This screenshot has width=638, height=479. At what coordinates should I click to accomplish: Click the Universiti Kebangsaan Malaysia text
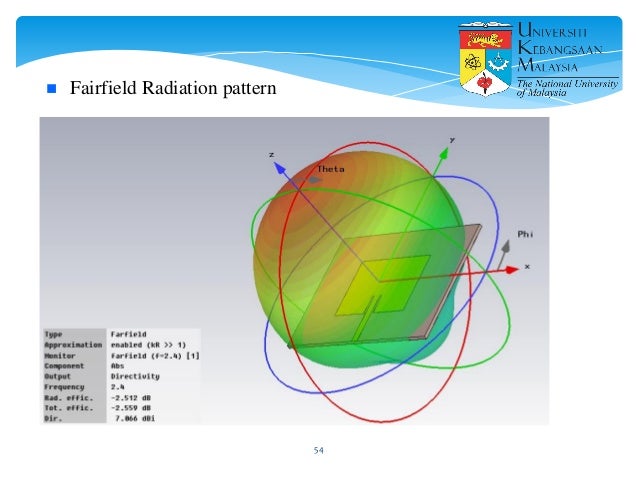coord(560,48)
